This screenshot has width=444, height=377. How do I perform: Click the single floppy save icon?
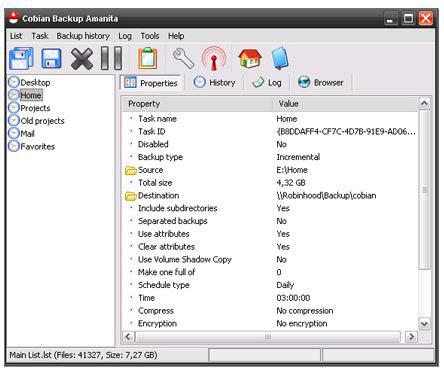coord(51,58)
